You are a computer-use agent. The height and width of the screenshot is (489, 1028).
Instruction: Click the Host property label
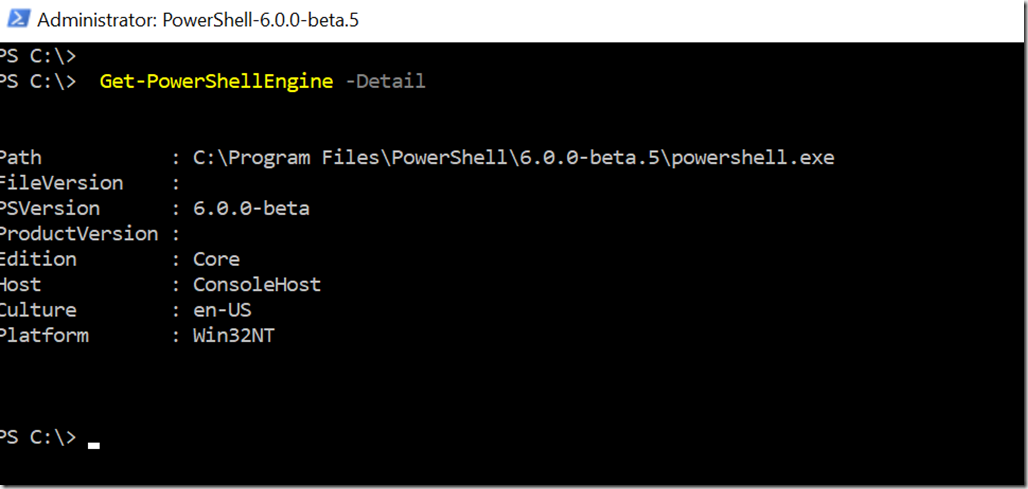pos(20,284)
